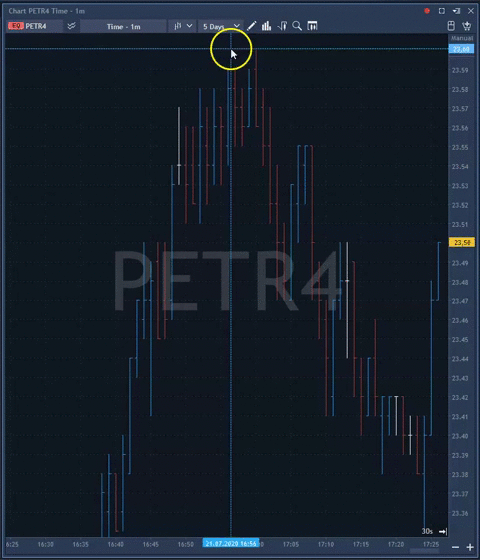The image size is (480, 560).
Task: Click the detach panel arrow icon
Action: 456,11
